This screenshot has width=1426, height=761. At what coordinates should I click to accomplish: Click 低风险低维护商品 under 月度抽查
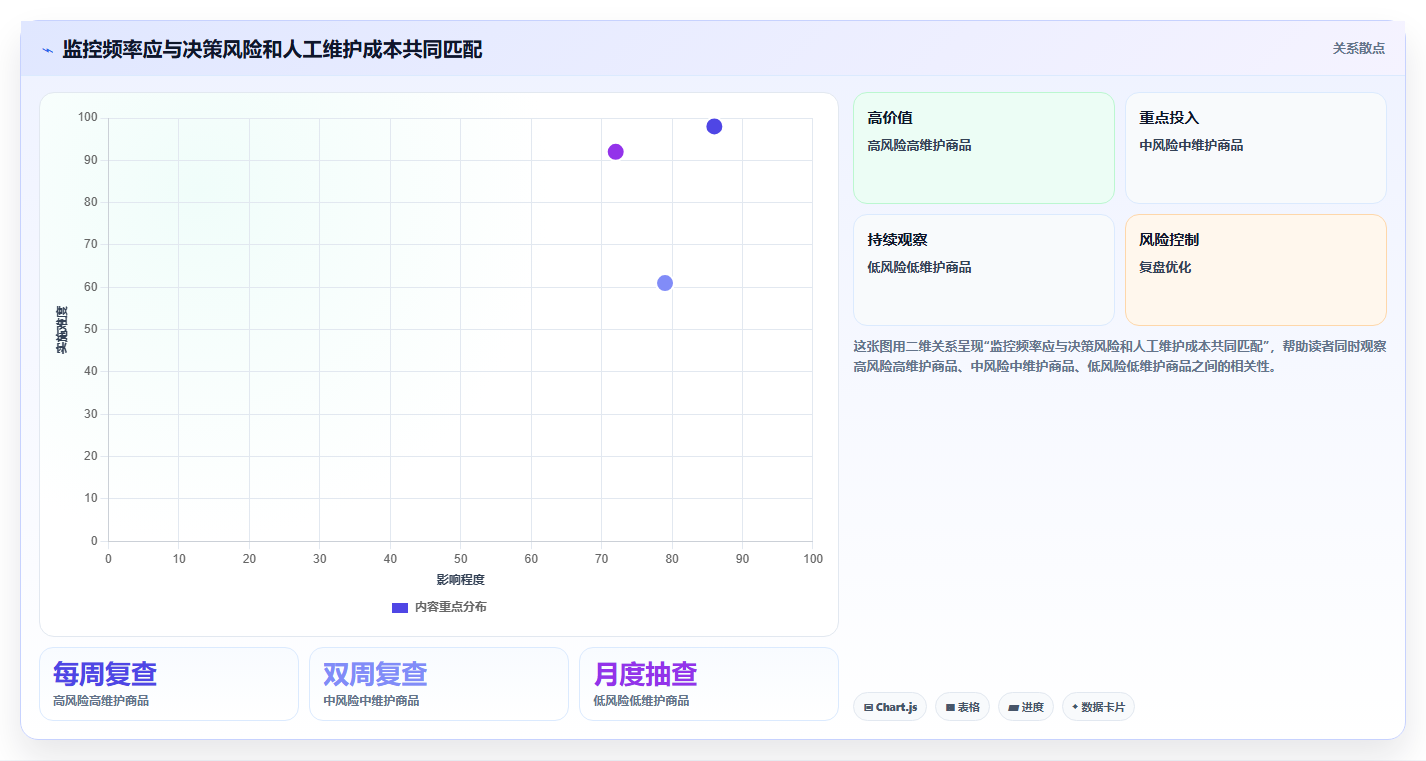coord(641,701)
